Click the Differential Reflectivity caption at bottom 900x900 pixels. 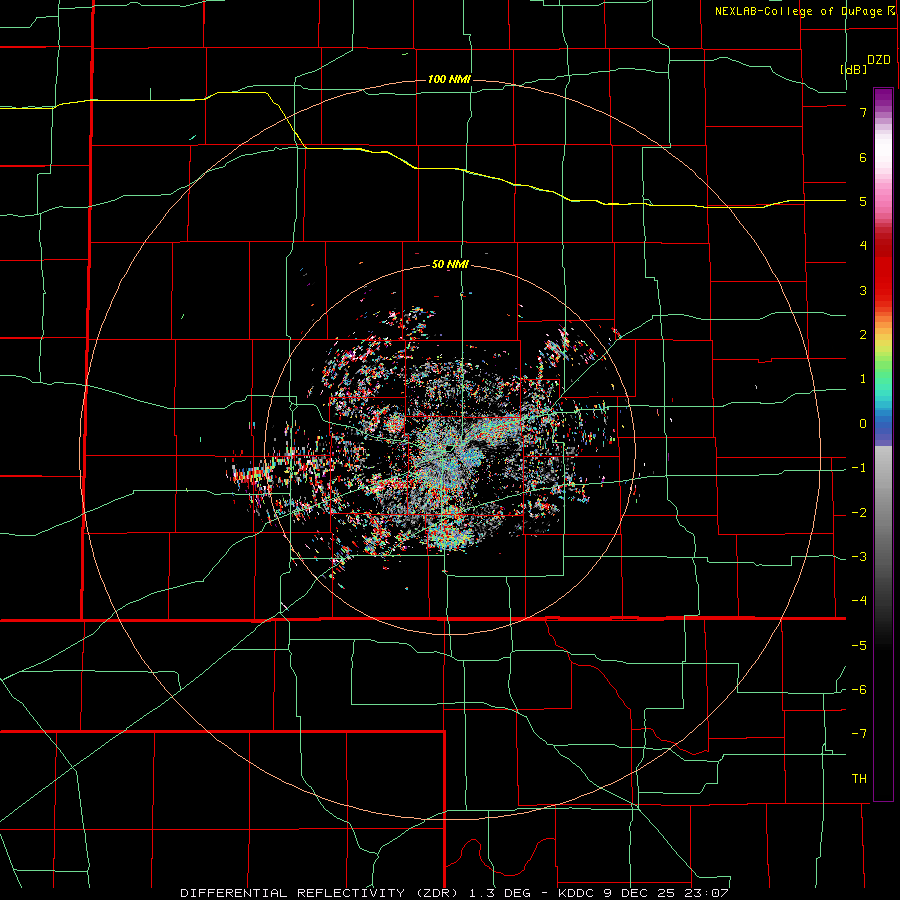(x=455, y=893)
